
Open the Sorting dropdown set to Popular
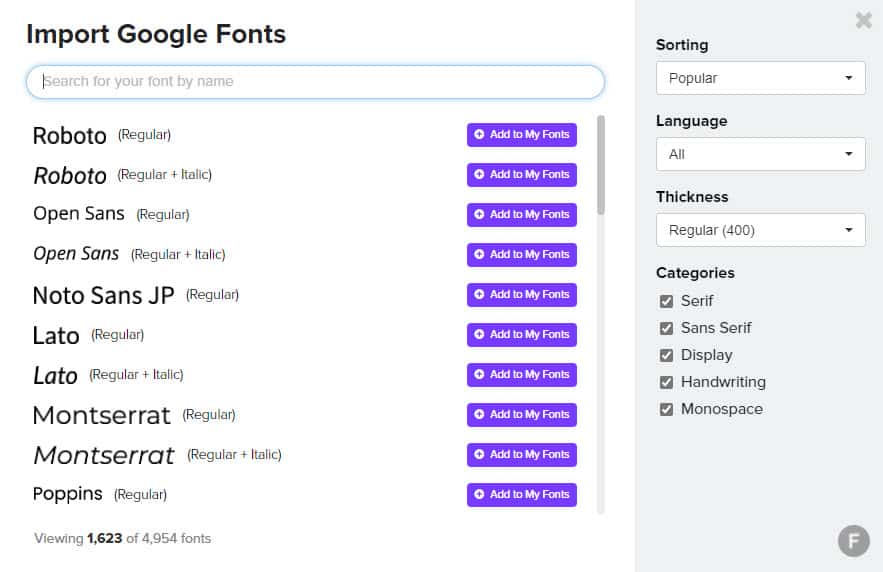pos(760,78)
